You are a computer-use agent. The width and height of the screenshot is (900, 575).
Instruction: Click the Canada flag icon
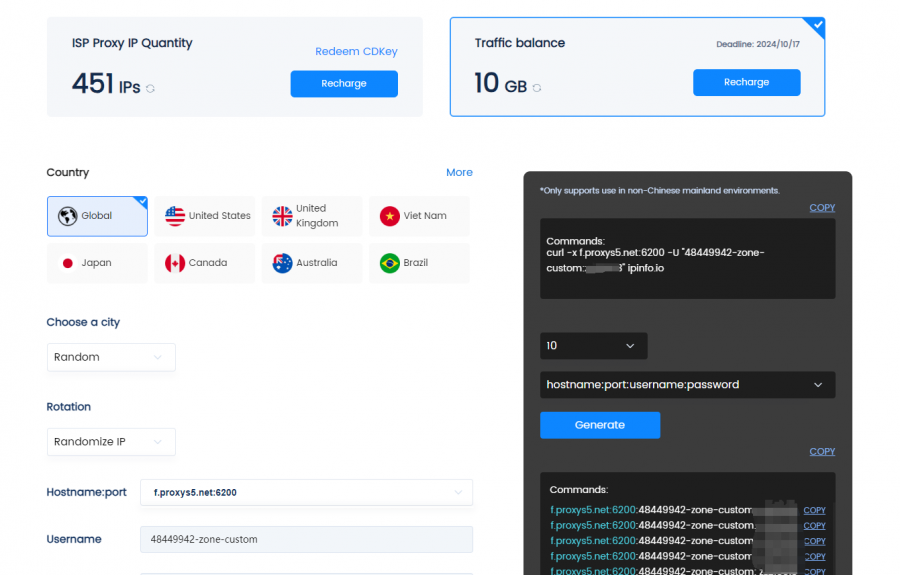point(175,263)
